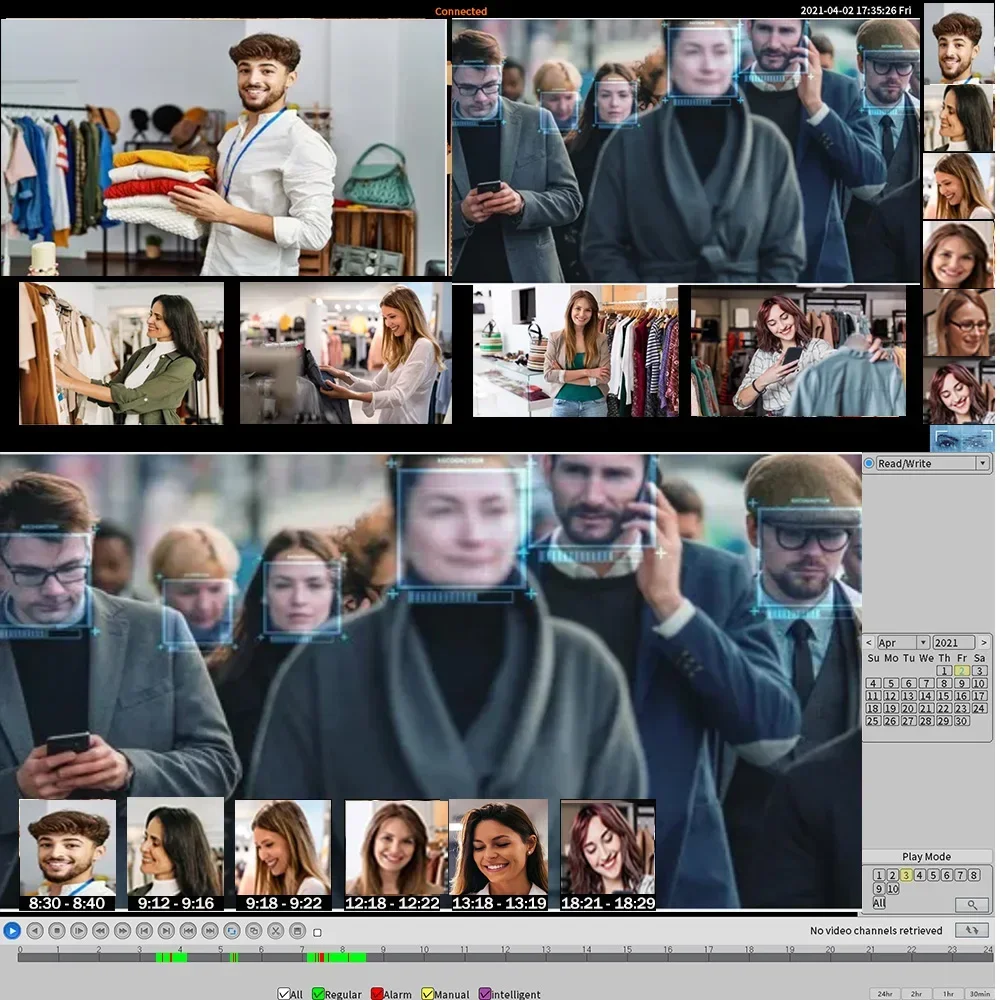1000x1000 pixels.
Task: Click the rewind icon
Action: pyautogui.click(x=101, y=931)
